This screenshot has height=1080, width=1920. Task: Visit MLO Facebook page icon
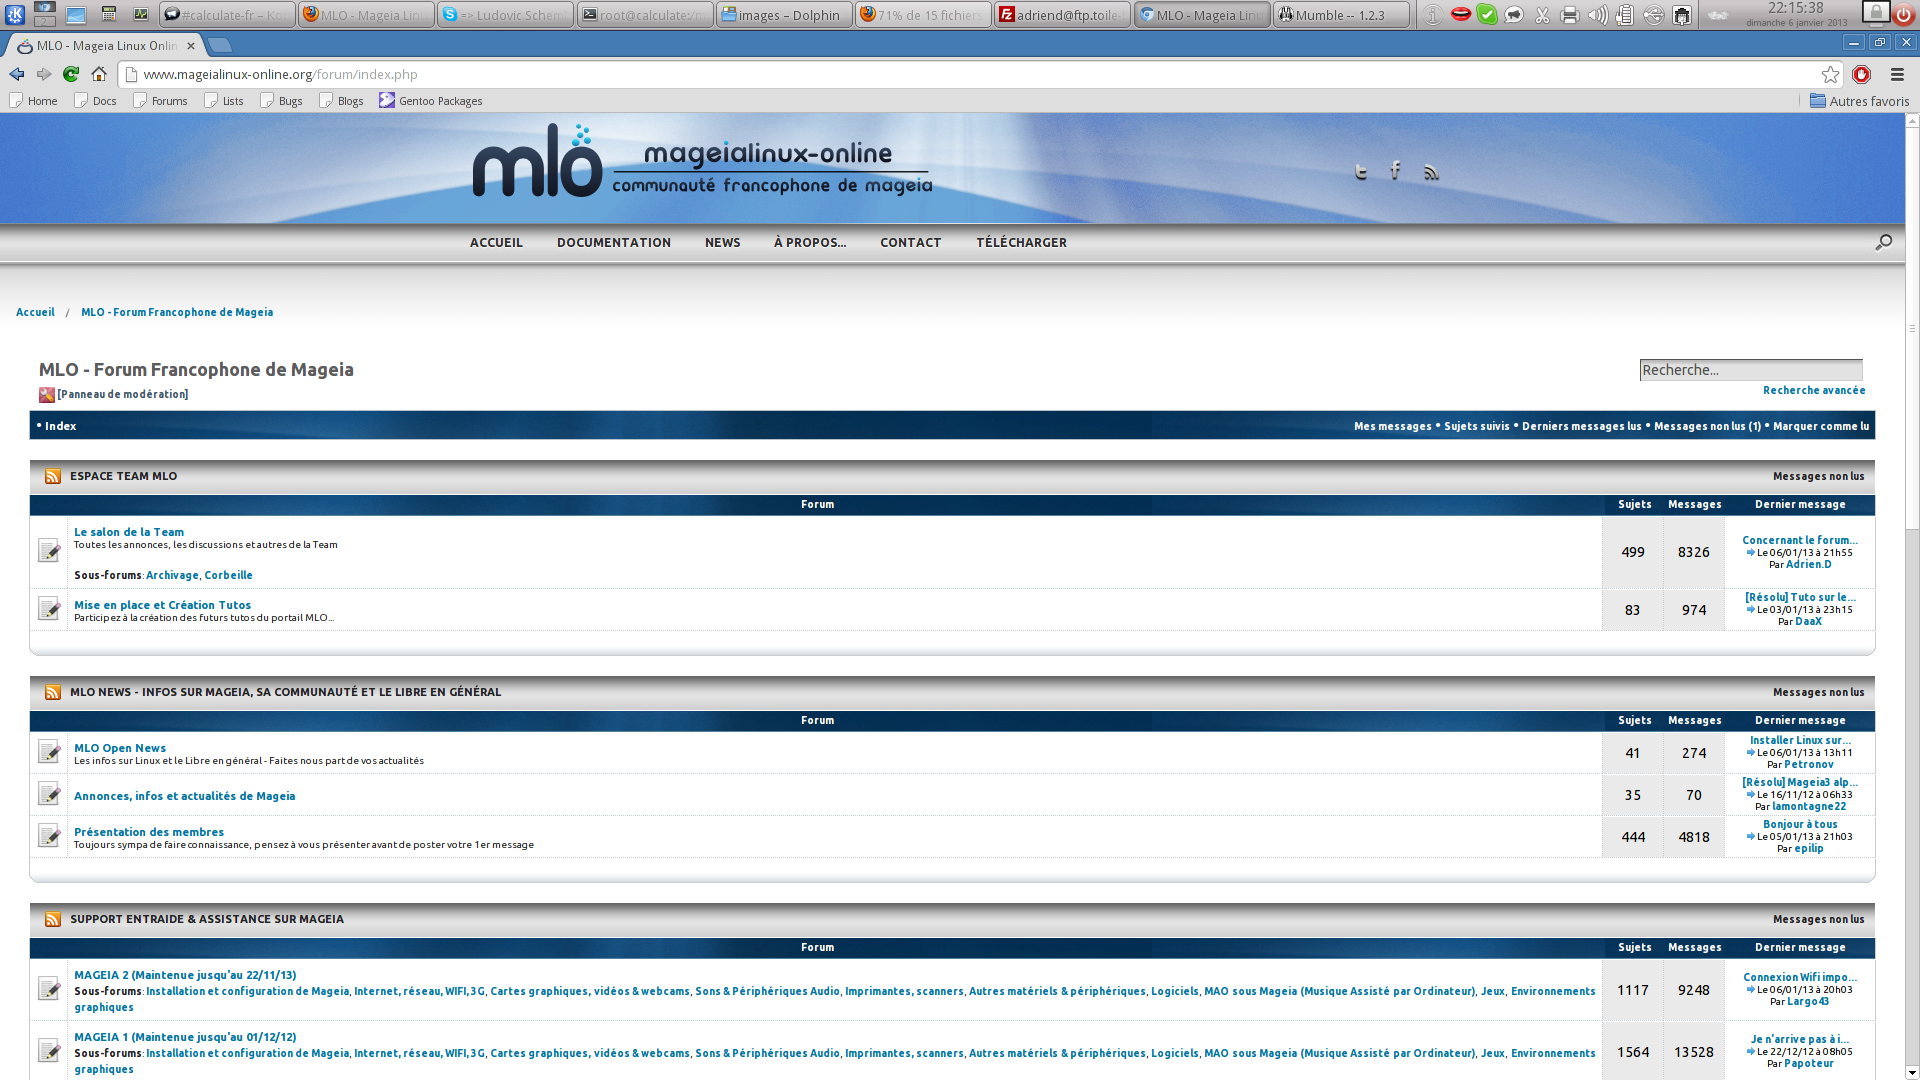[1395, 171]
